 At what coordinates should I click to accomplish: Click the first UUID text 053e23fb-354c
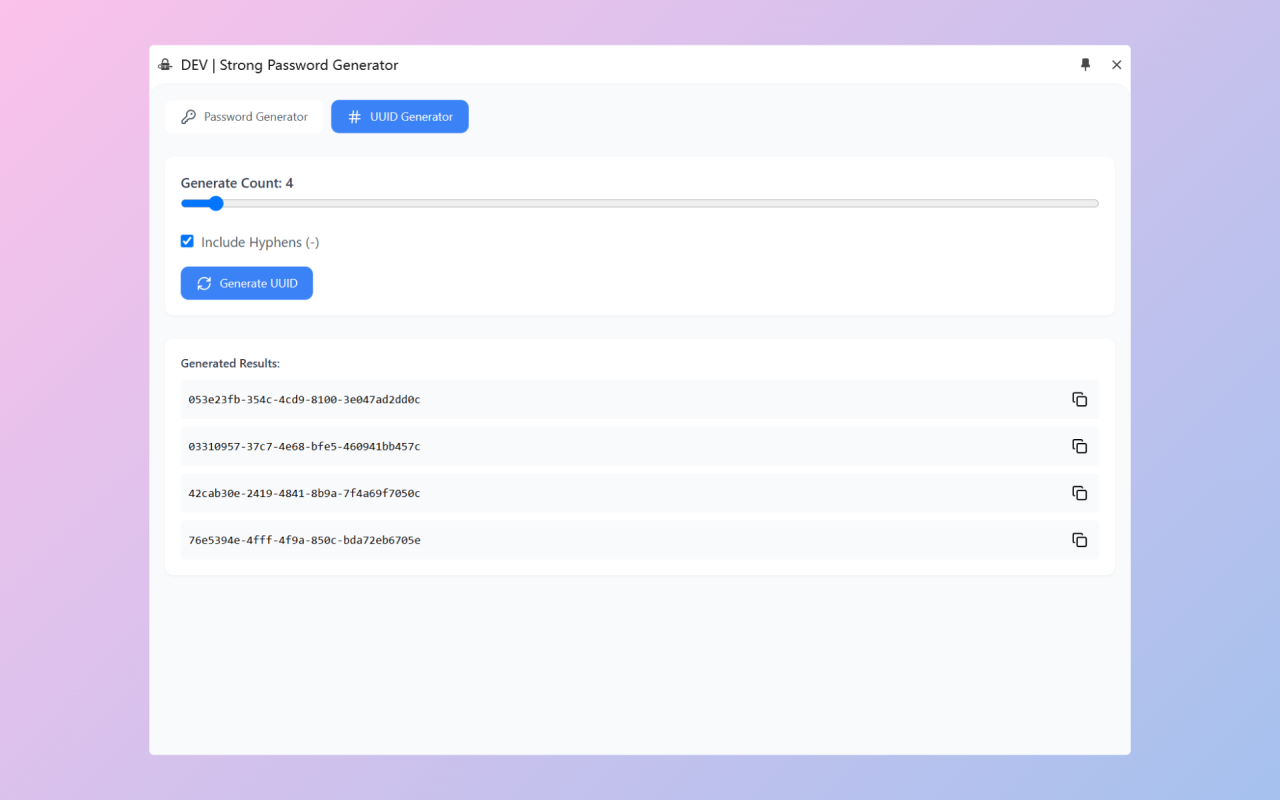click(x=304, y=400)
